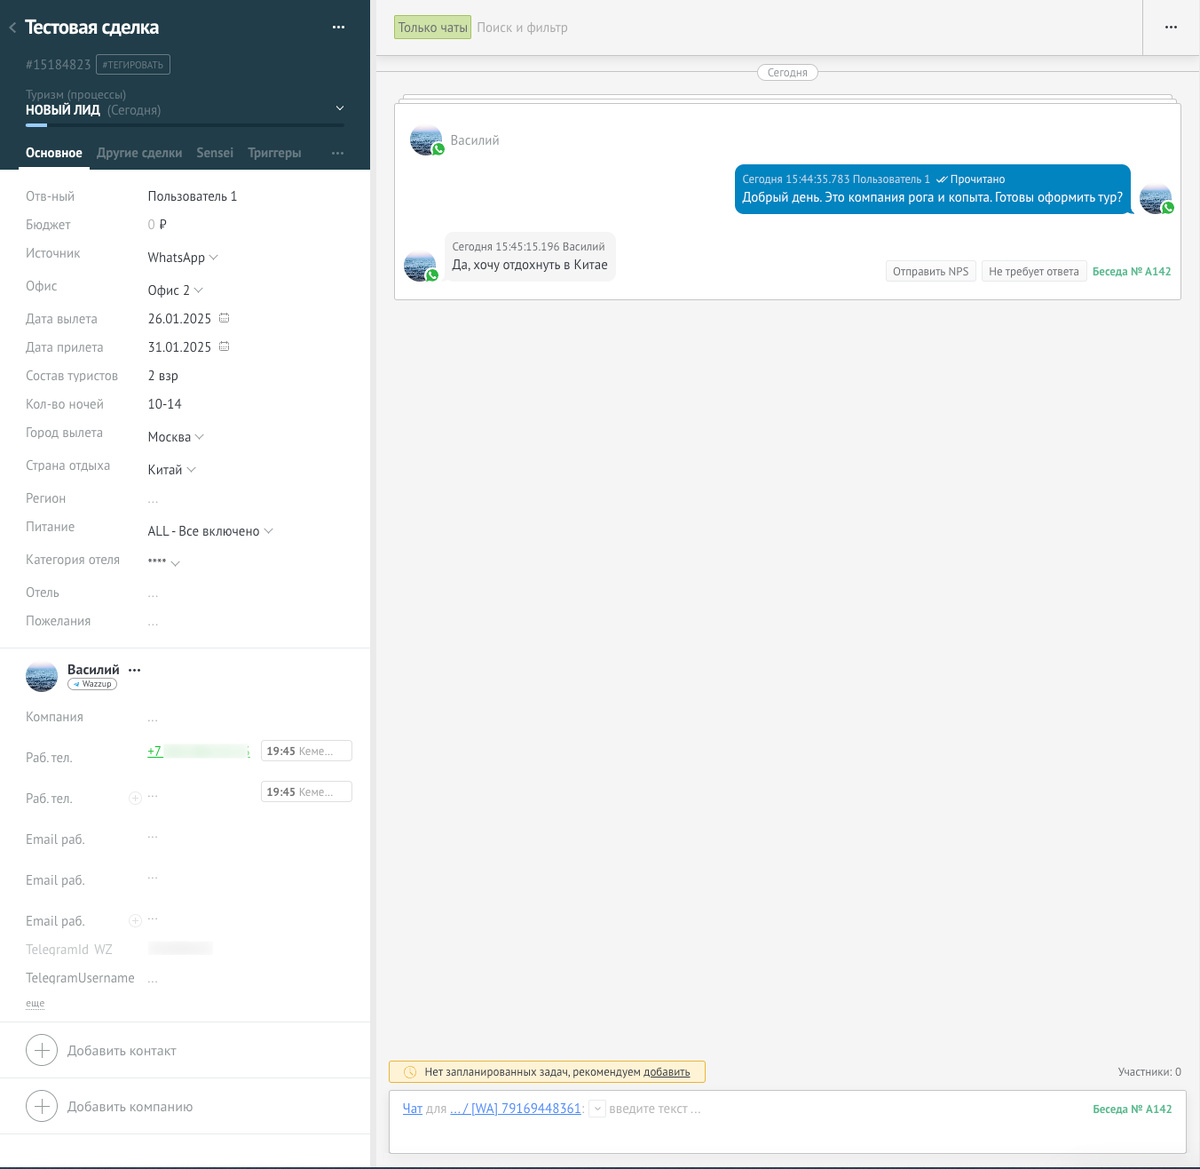Click the #ТЕГИРОВАТЬ tag button

(133, 64)
